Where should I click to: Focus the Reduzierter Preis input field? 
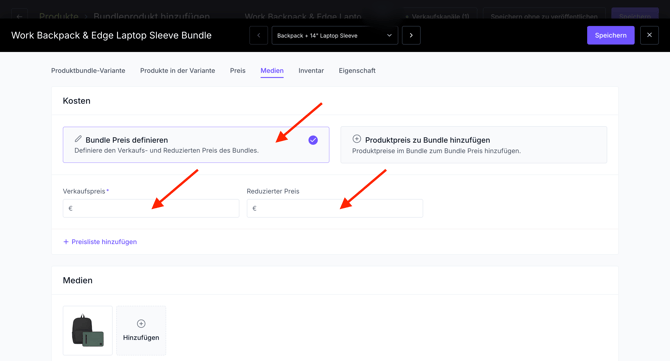335,208
